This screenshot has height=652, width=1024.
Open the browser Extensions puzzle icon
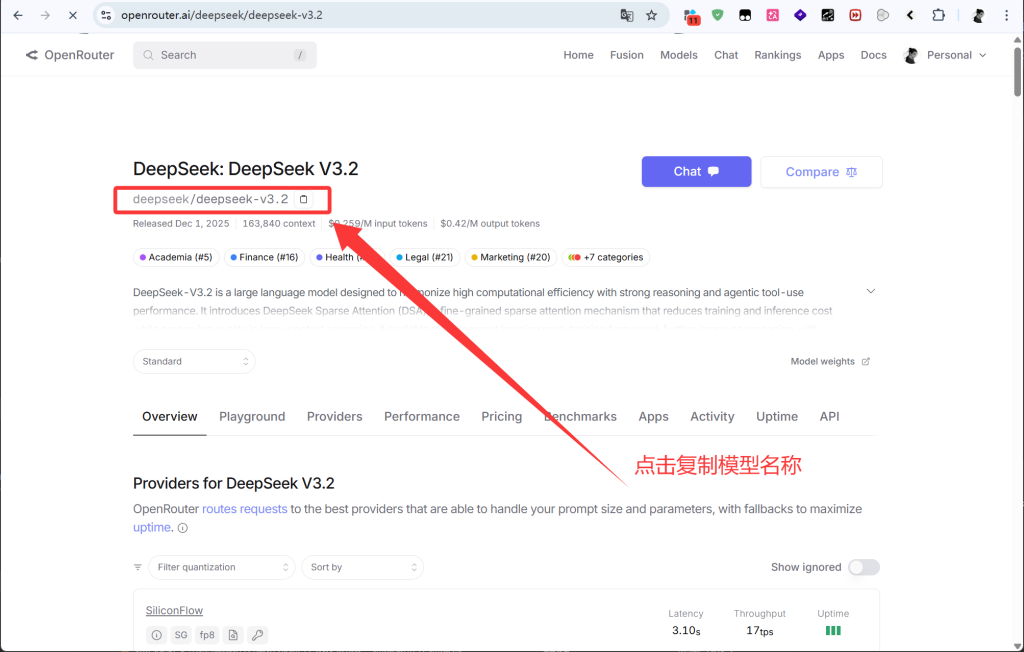(938, 16)
